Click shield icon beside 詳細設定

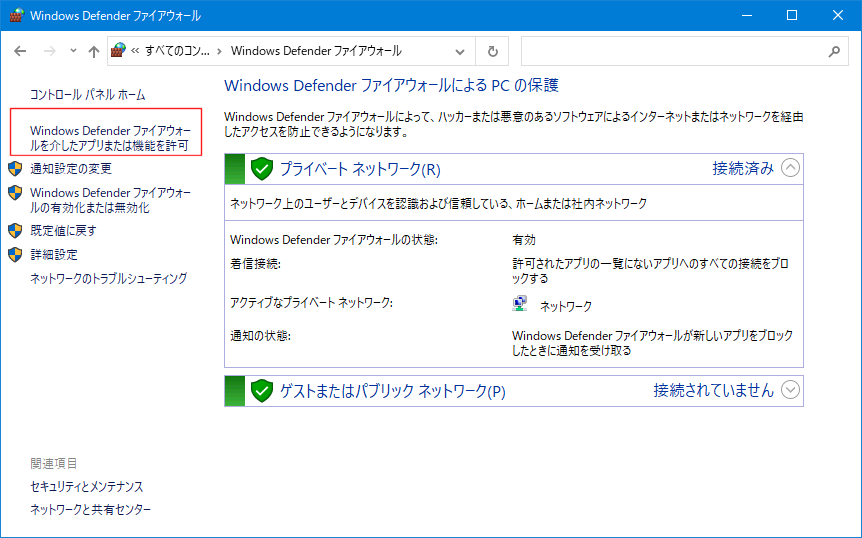(15, 255)
